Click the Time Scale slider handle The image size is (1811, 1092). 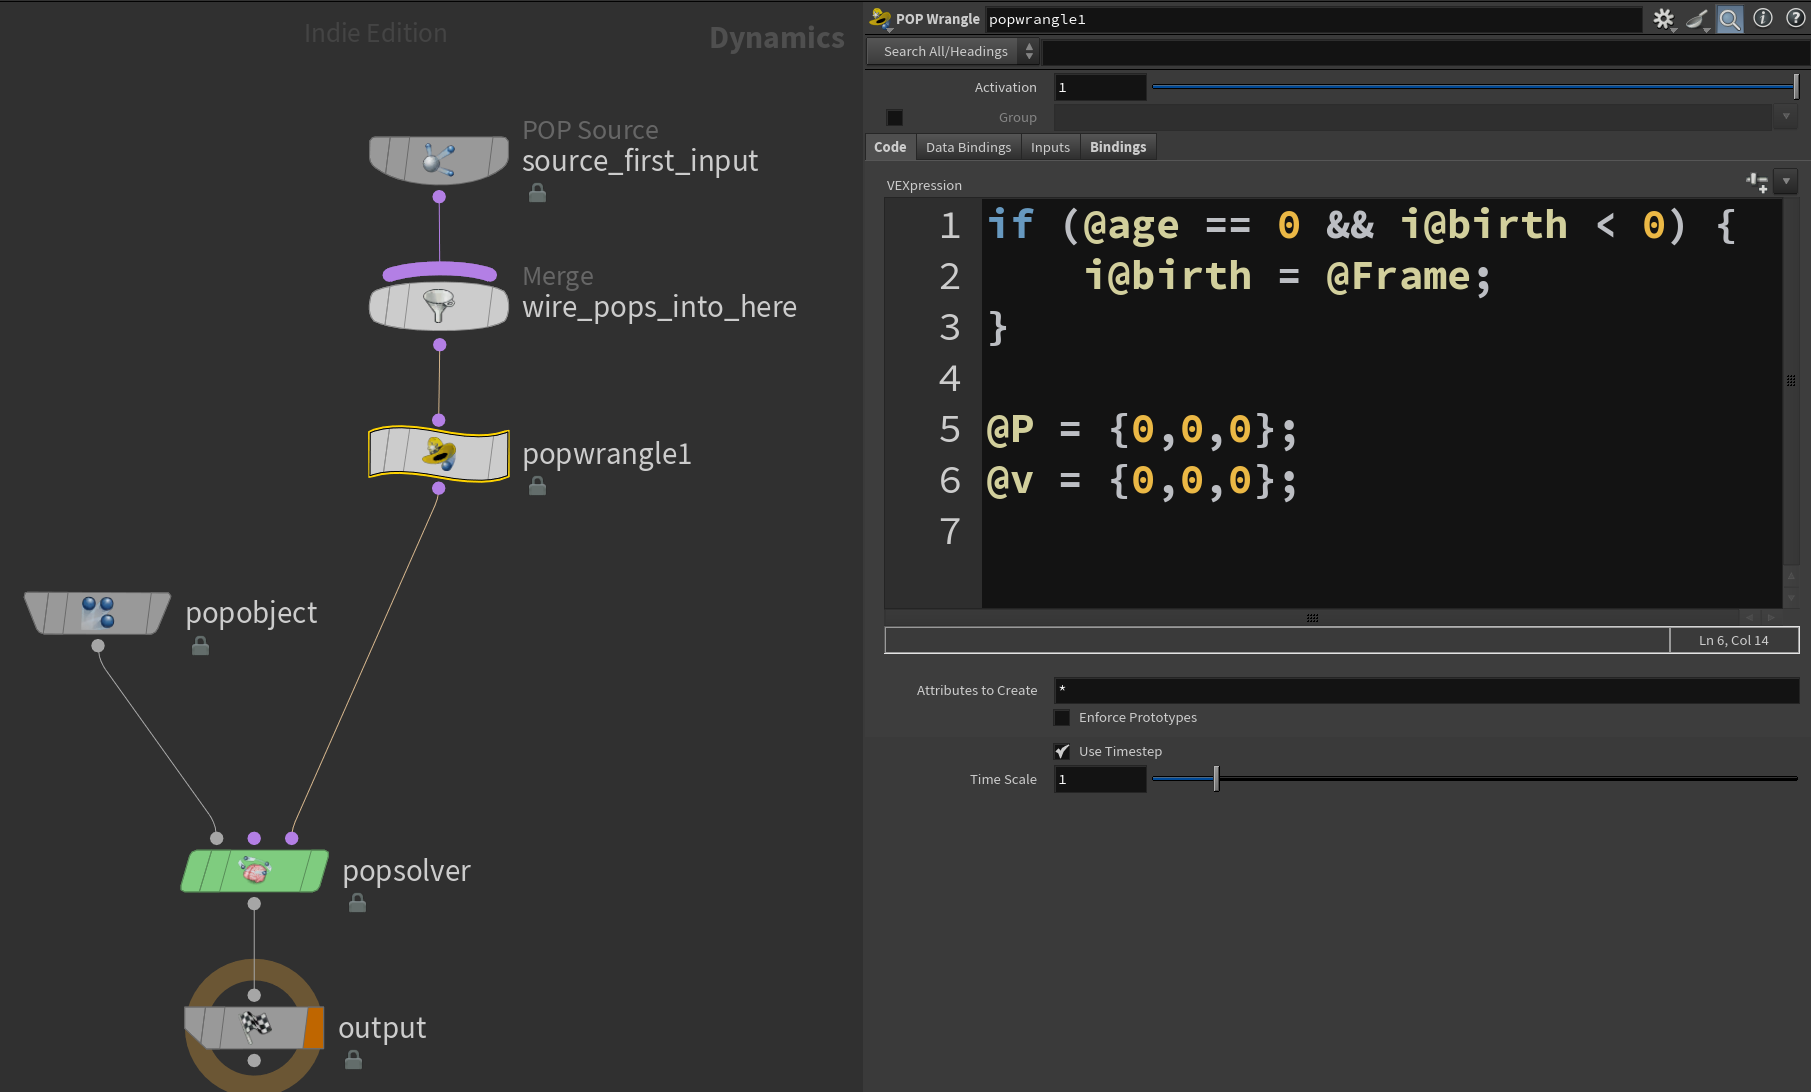[1216, 779]
